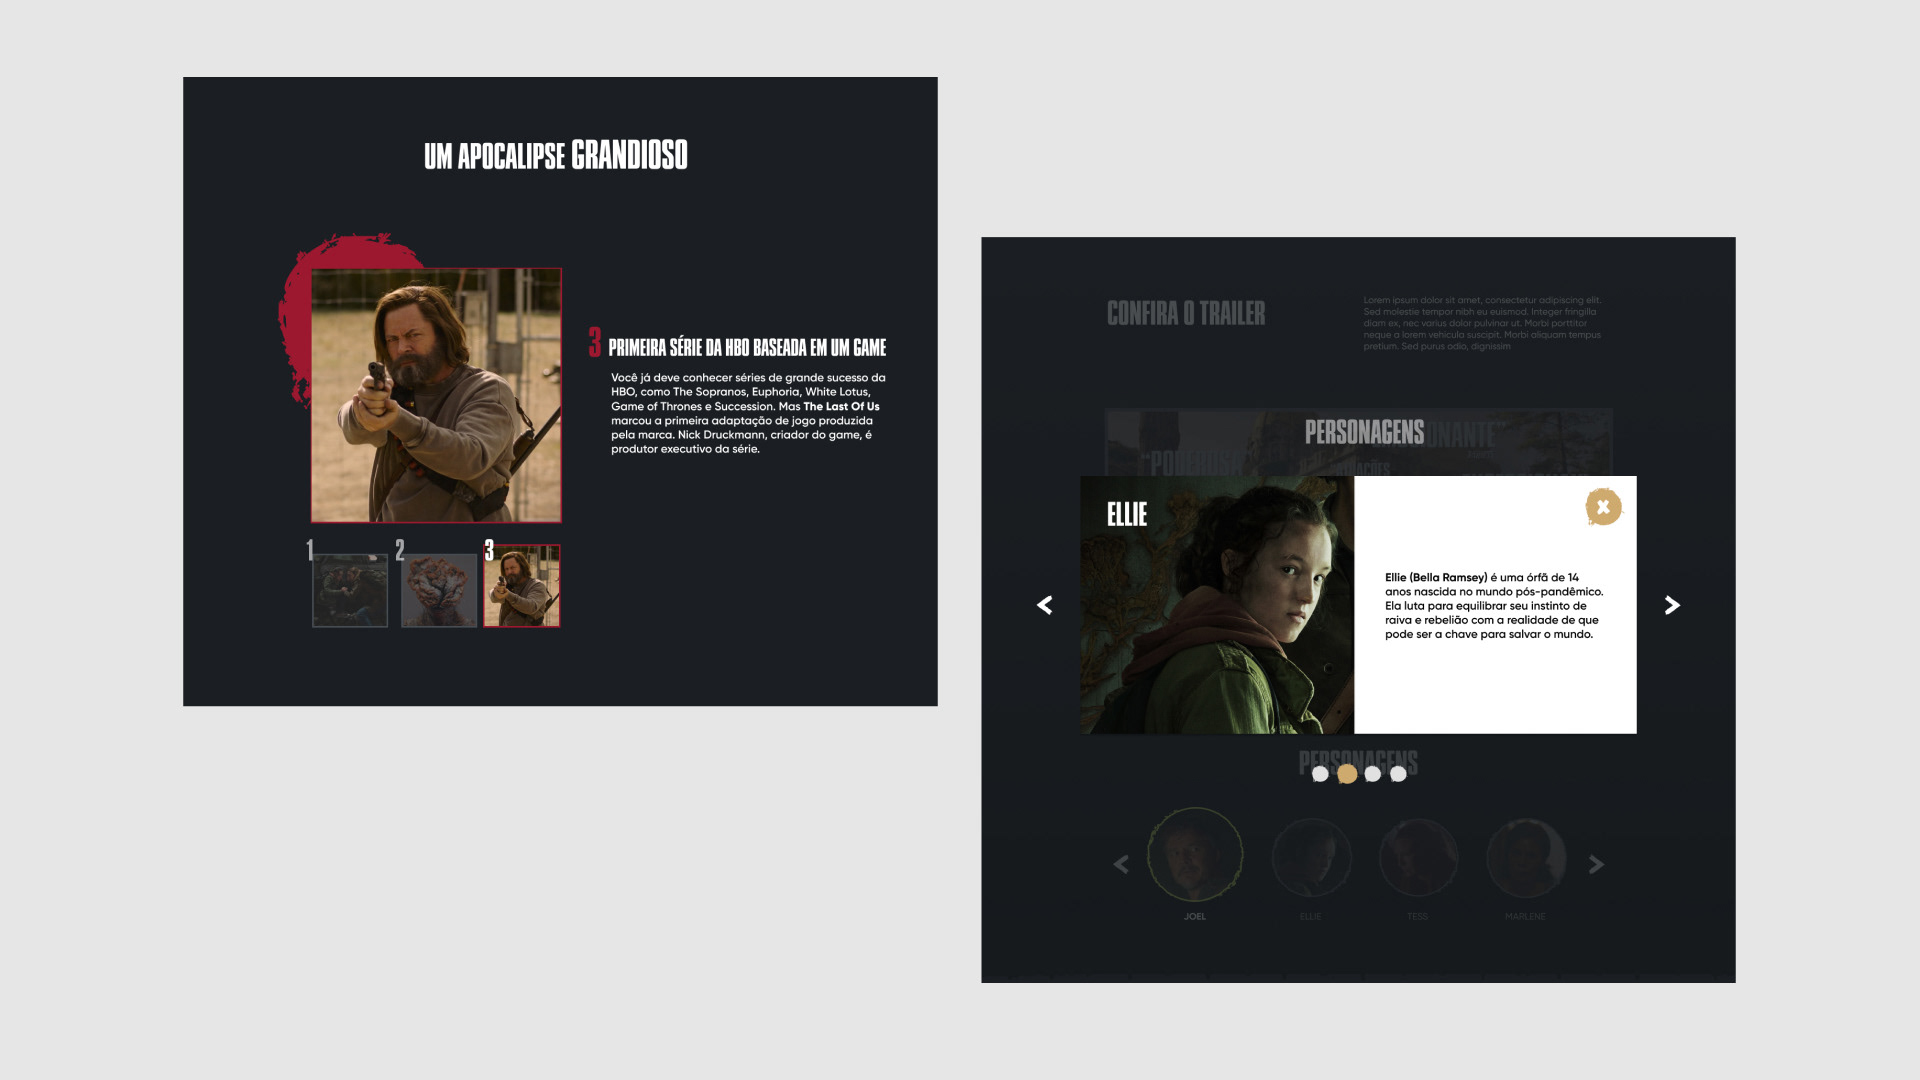
Task: Select the third carousel pagination dot
Action: coord(1373,774)
